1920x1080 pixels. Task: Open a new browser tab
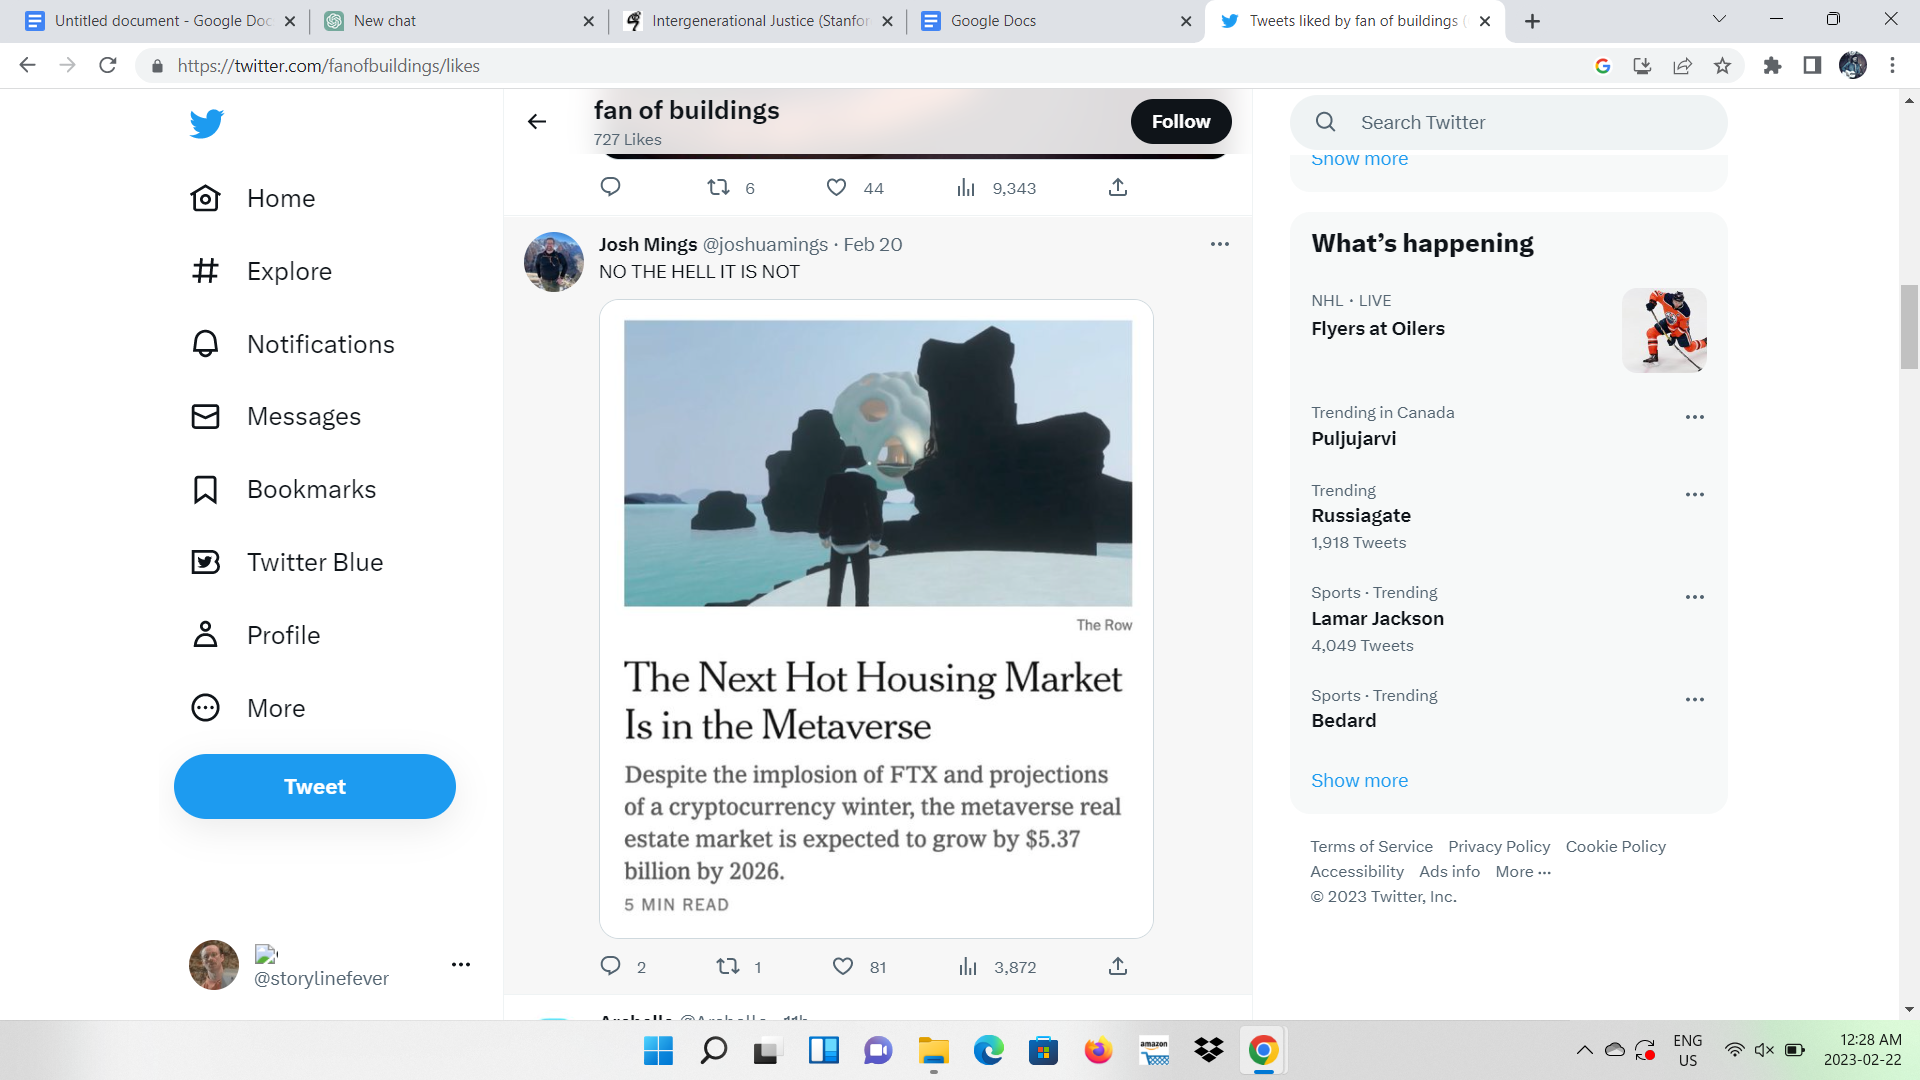coord(1532,21)
